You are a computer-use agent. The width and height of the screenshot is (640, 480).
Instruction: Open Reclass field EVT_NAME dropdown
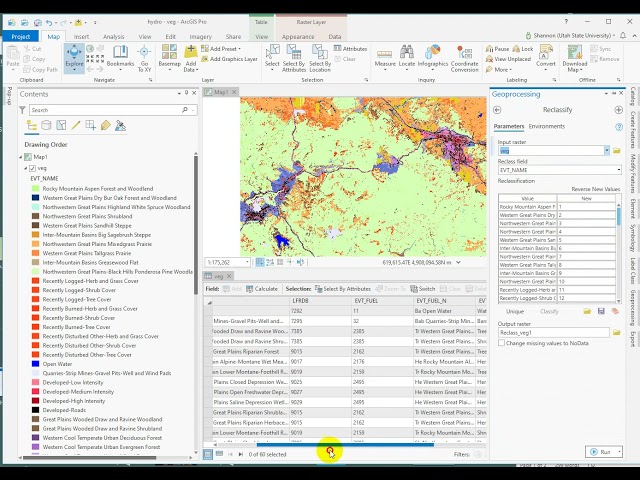[x=619, y=170]
